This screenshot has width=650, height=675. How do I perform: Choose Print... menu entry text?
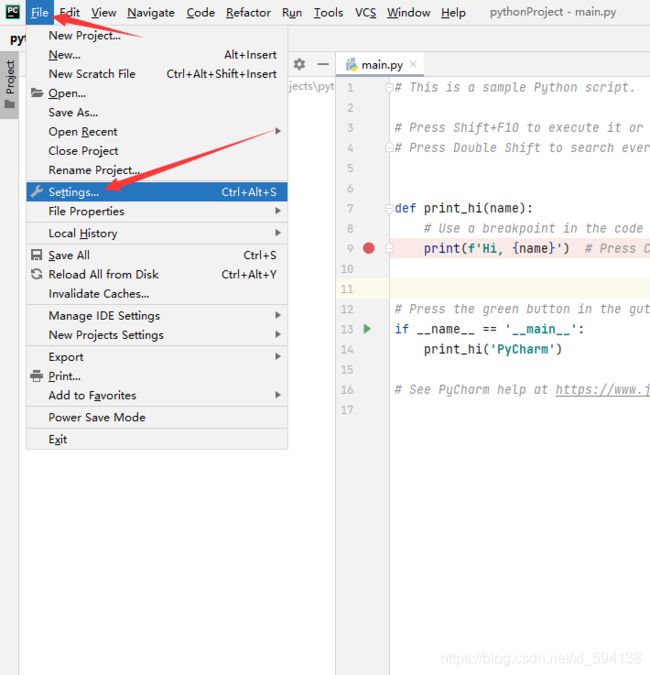tap(65, 376)
